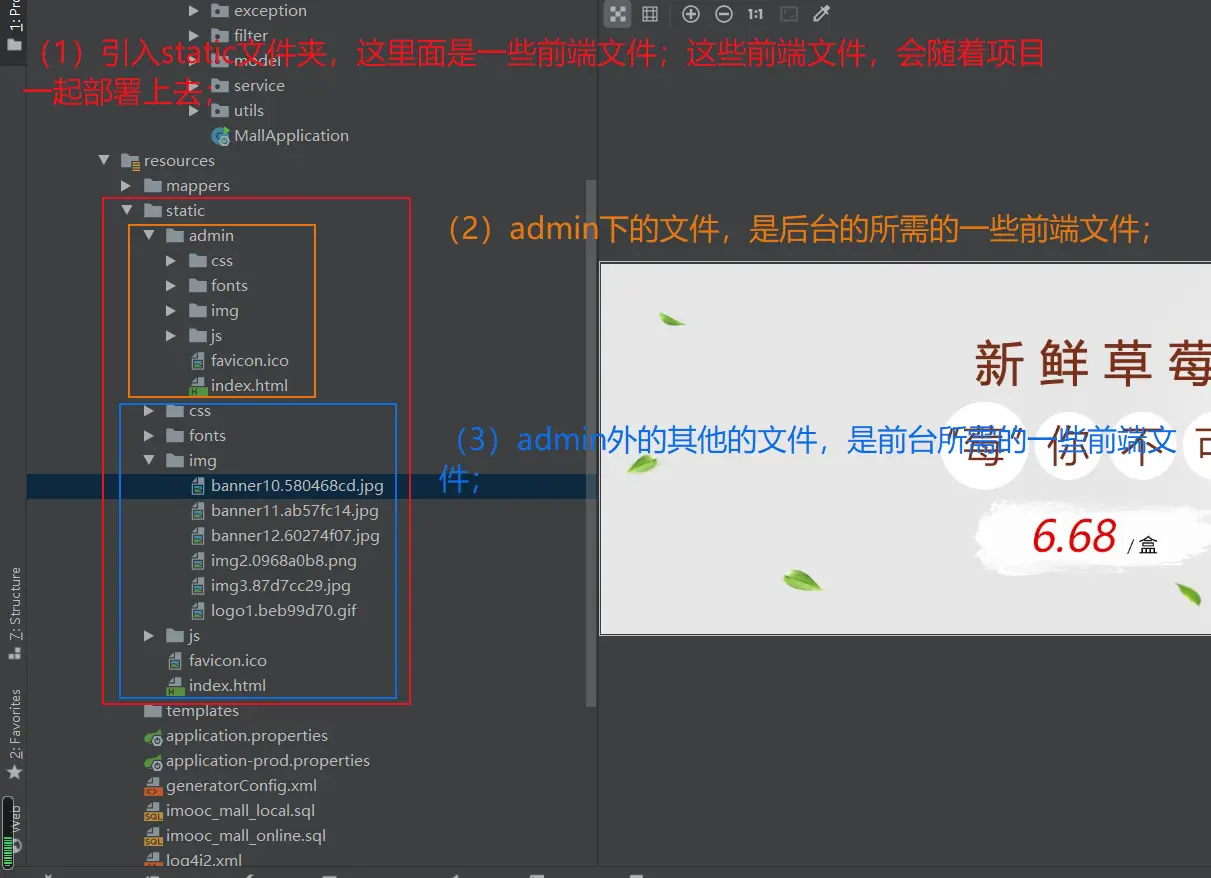Click the exception package folder icon
Image resolution: width=1211 pixels, height=878 pixels.
click(220, 11)
